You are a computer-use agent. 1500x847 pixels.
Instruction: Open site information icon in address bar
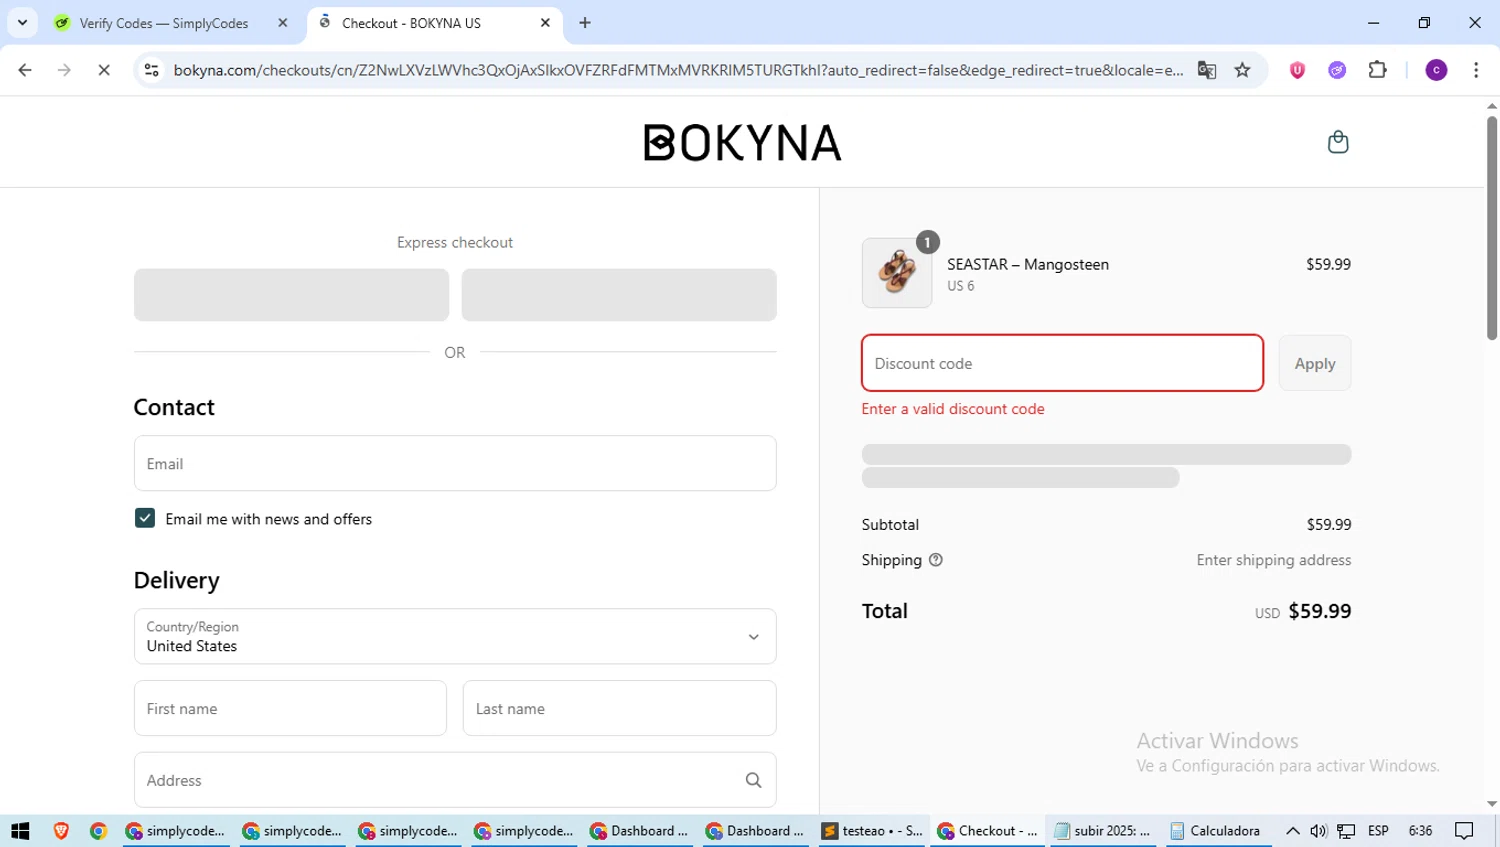[152, 70]
